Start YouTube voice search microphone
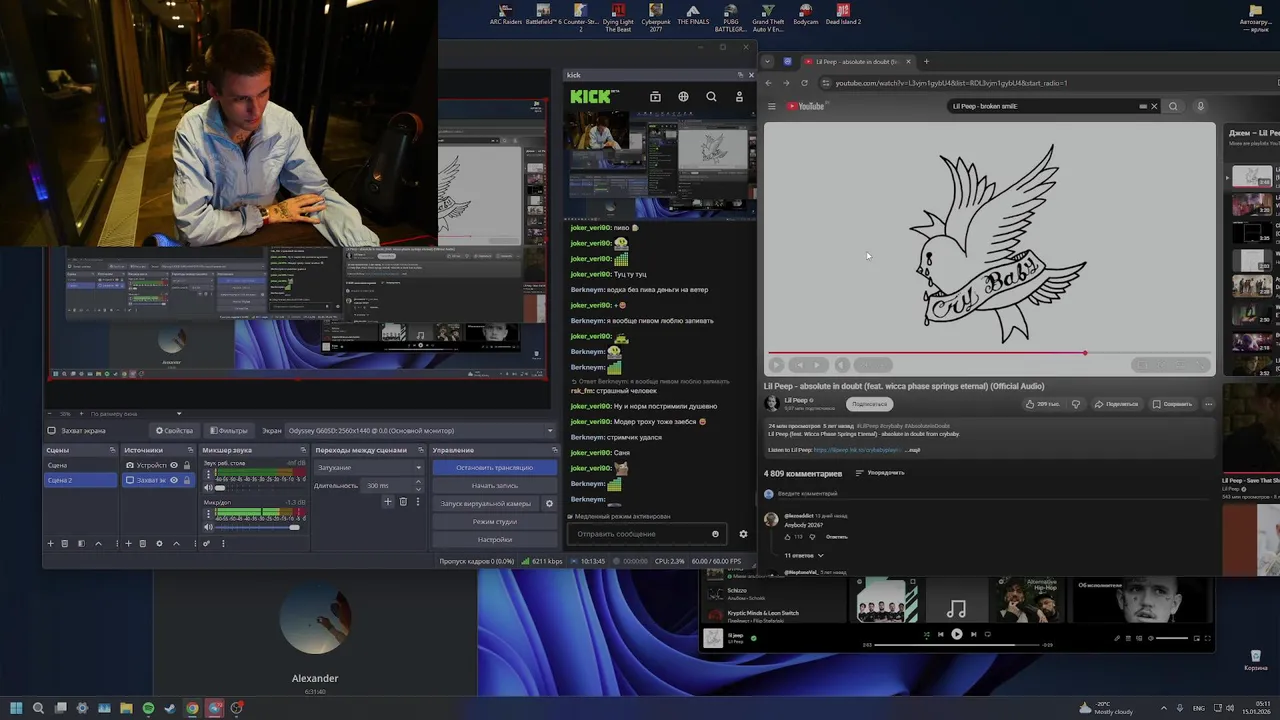The width and height of the screenshot is (1280, 720). click(x=1201, y=106)
